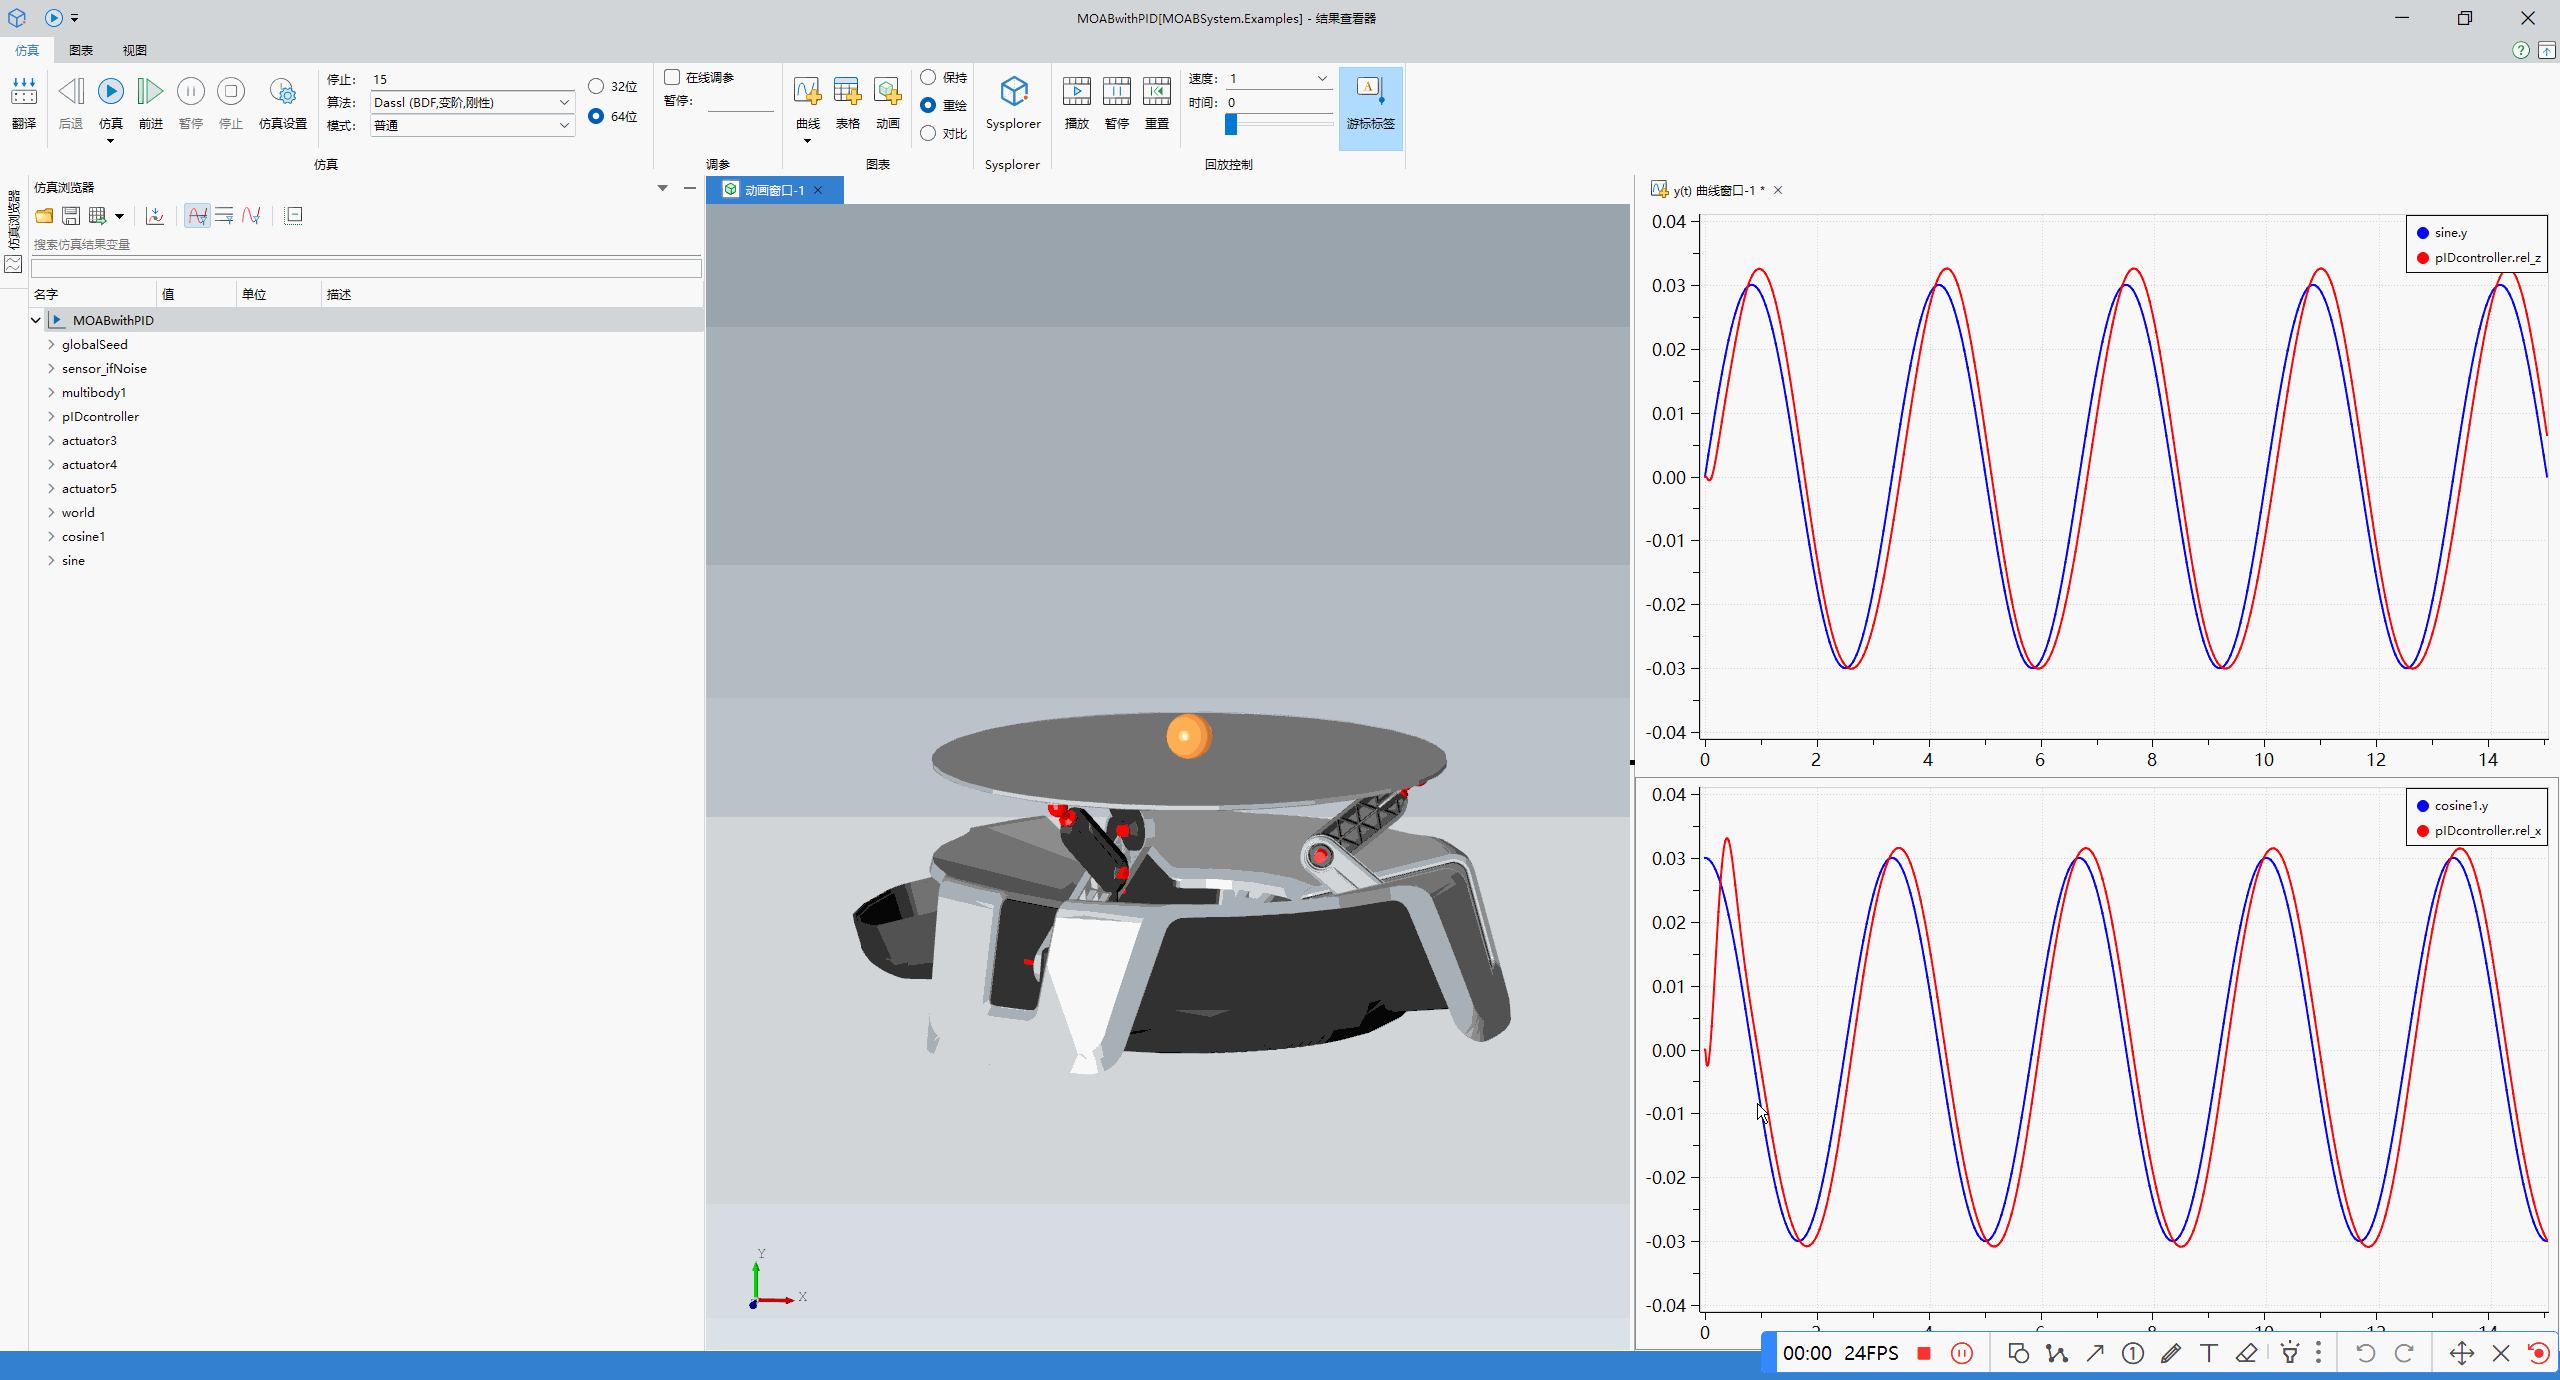The image size is (2560, 1380).
Task: Click the sine.y legend entry
Action: click(x=2441, y=233)
